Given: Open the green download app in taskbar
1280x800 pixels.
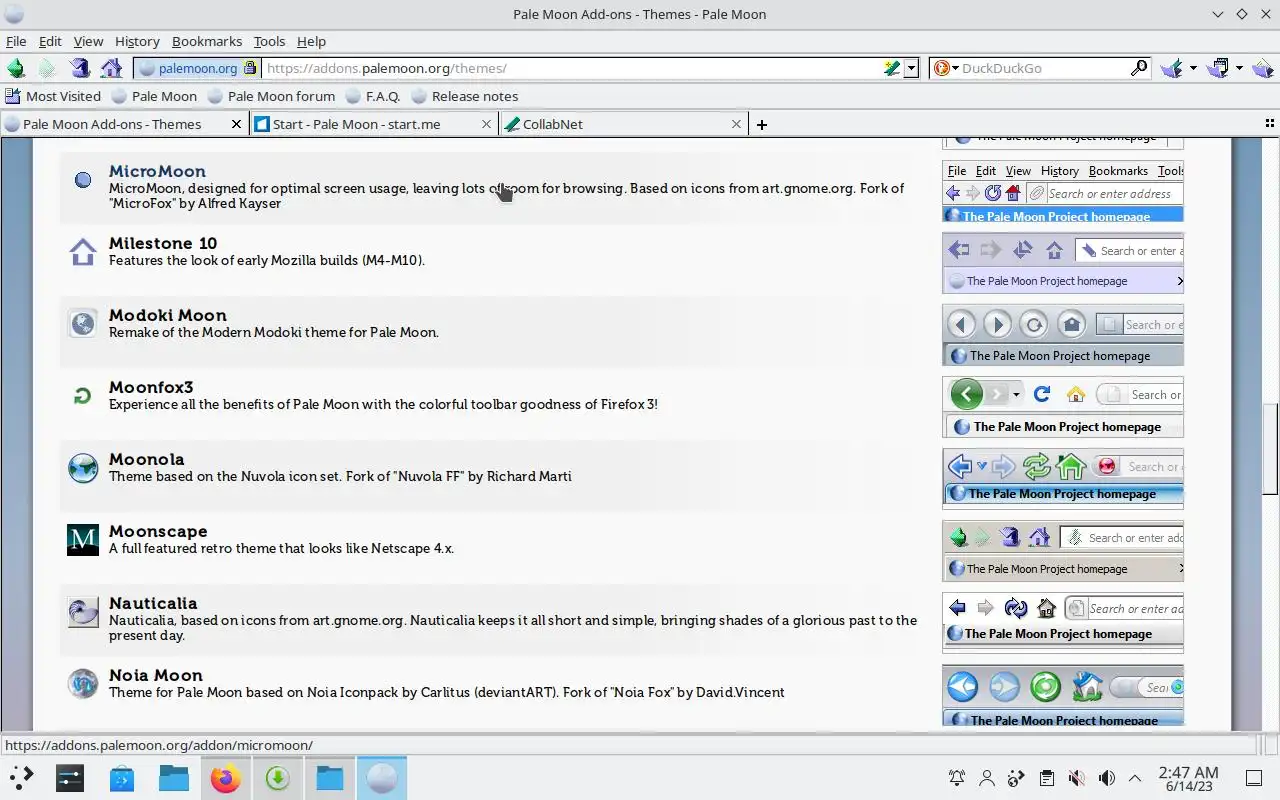Looking at the screenshot, I should click(277, 777).
